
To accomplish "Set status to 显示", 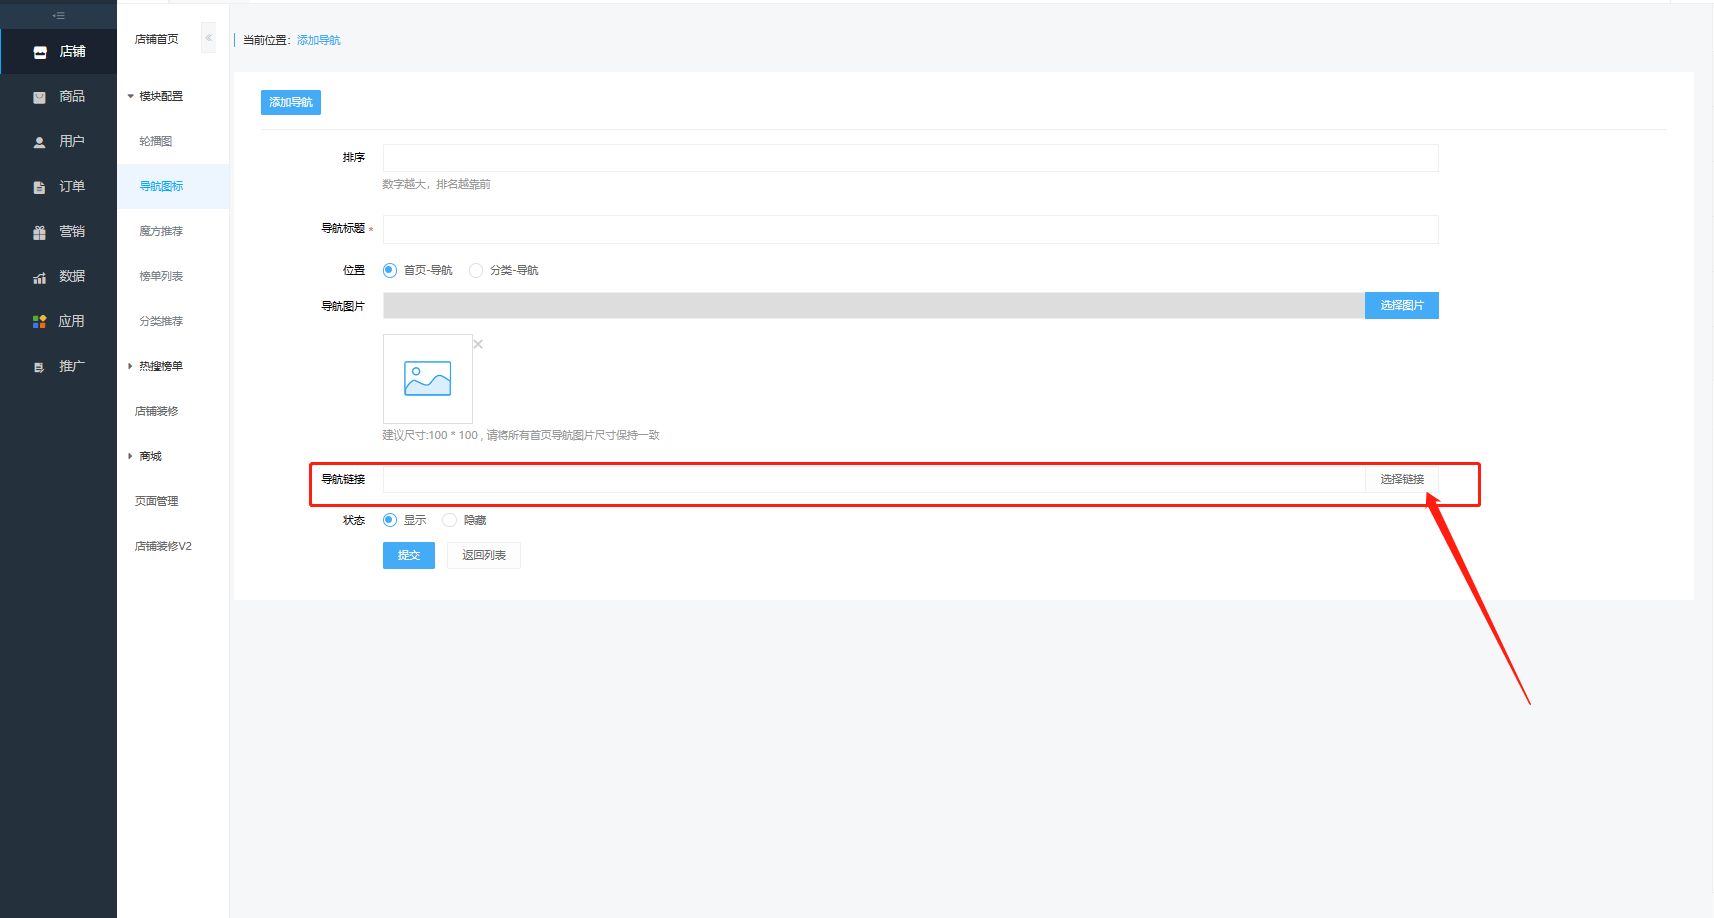I will point(390,520).
